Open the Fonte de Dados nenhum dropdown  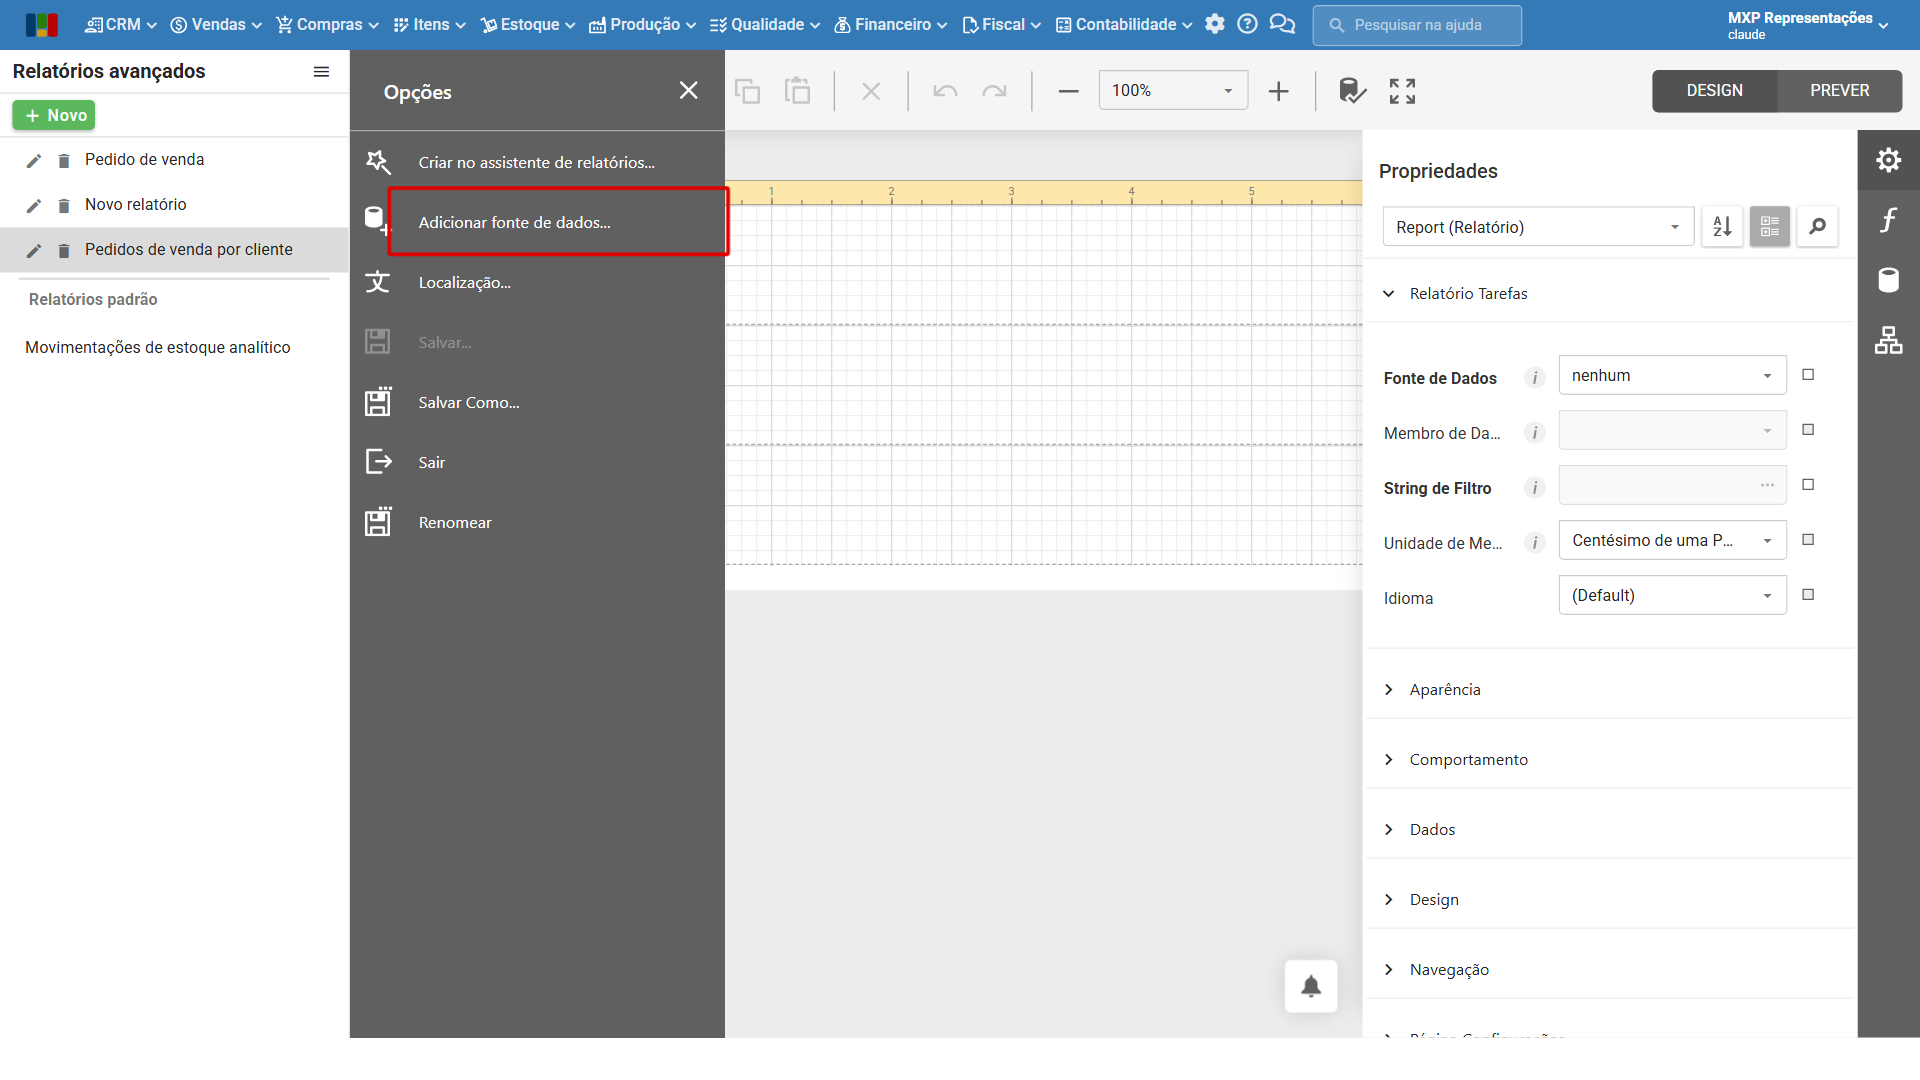[1672, 375]
